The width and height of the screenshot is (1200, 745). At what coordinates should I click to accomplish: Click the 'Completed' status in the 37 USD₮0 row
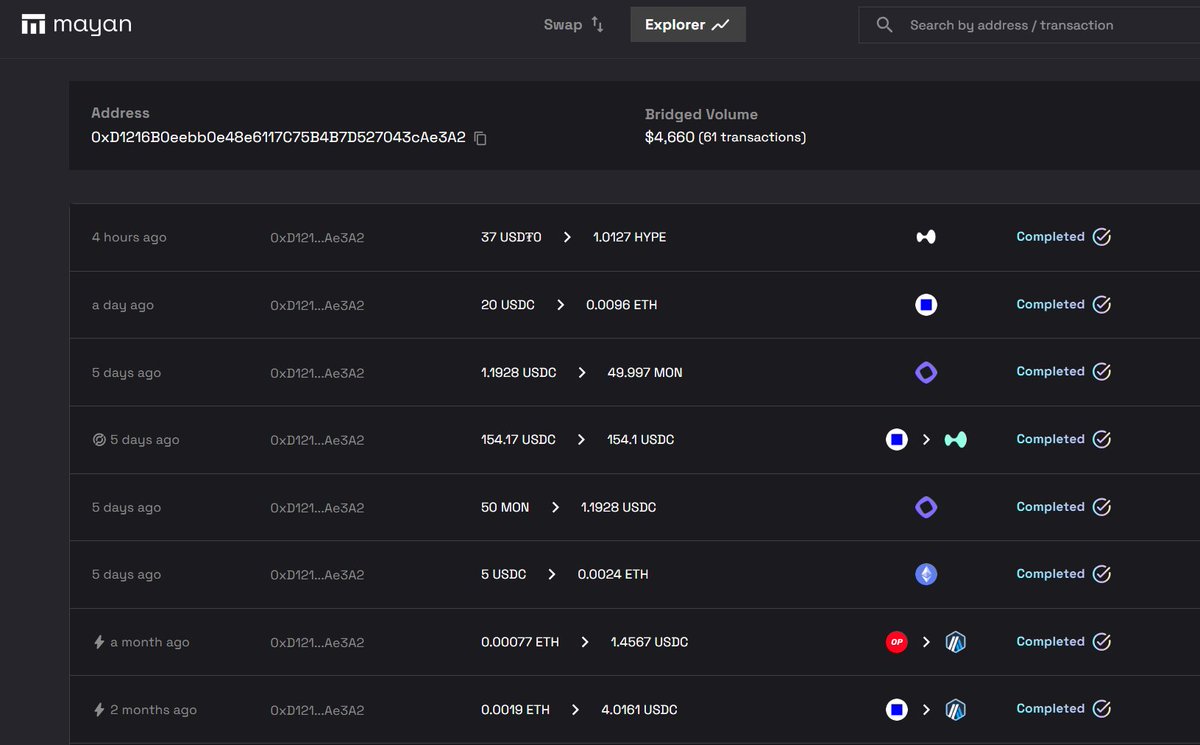[x=1050, y=237]
